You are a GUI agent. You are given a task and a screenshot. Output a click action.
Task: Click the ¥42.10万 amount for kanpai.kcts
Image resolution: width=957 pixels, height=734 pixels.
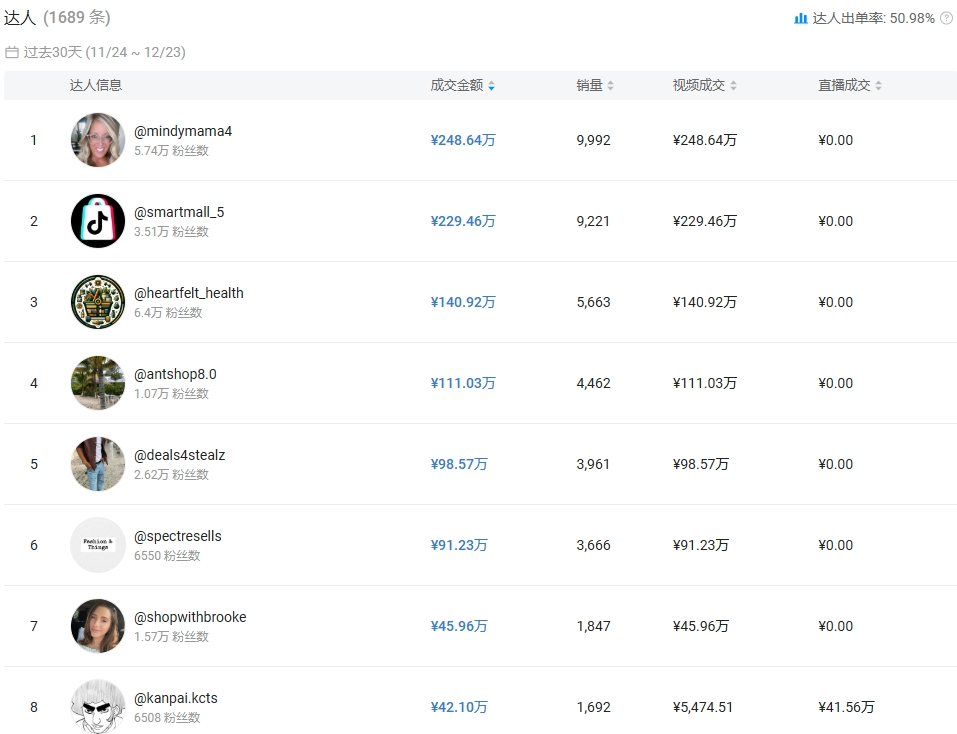[459, 707]
